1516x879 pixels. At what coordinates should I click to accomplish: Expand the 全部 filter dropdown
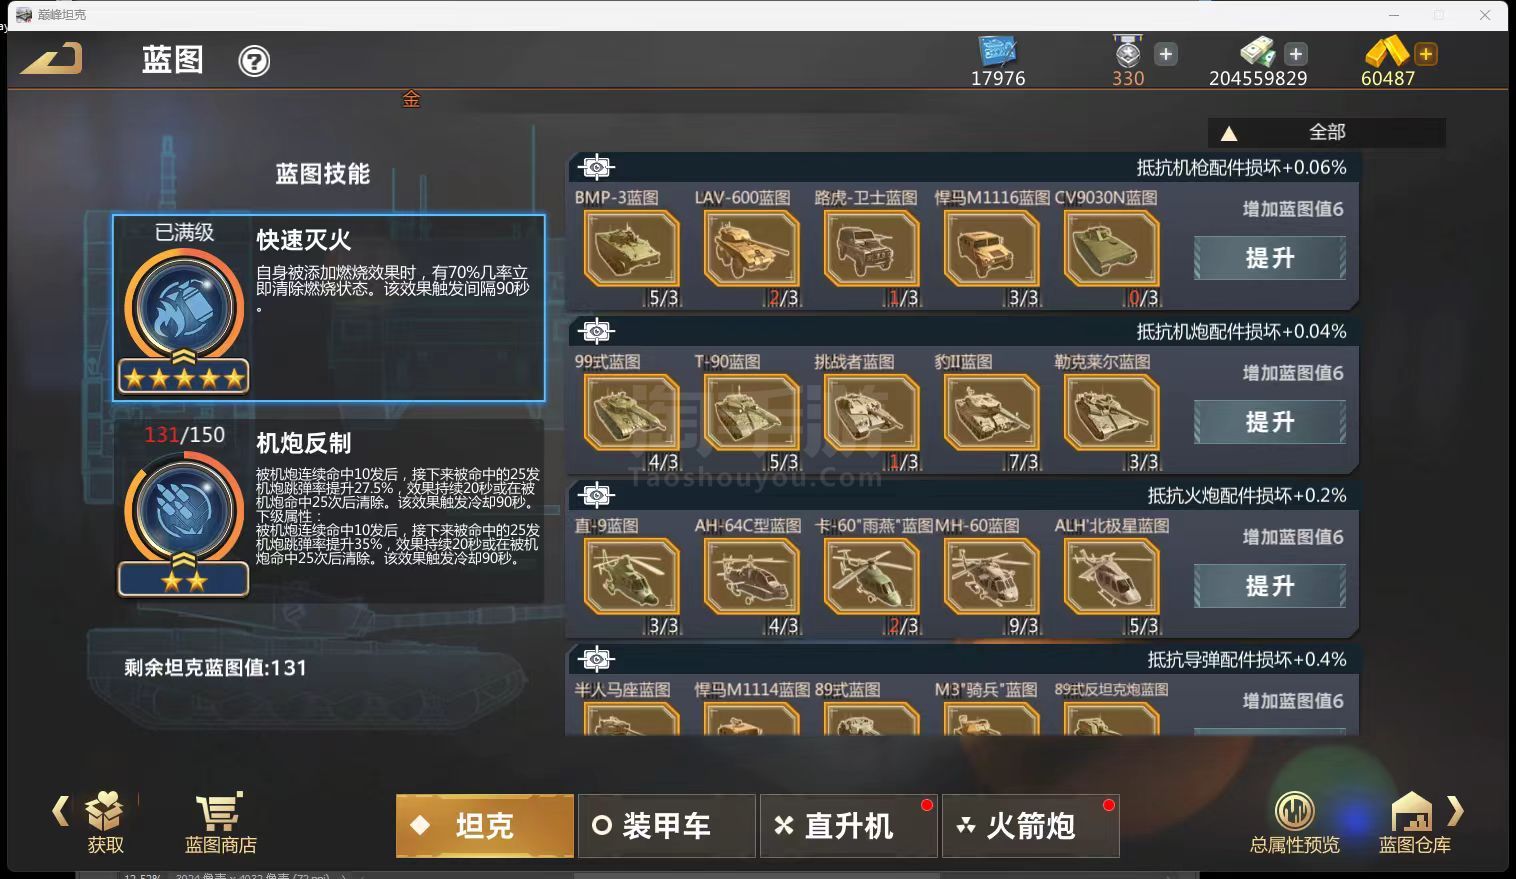(x=1326, y=132)
